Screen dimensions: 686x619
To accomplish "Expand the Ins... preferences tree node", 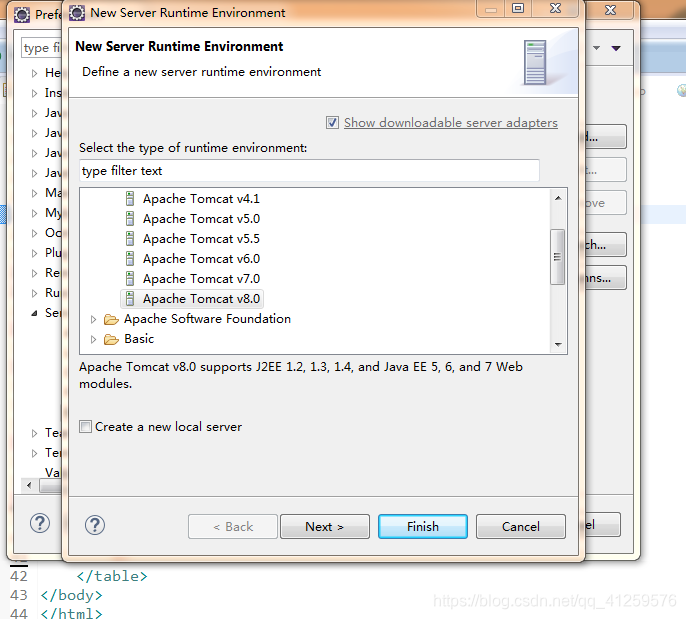I will tap(35, 93).
